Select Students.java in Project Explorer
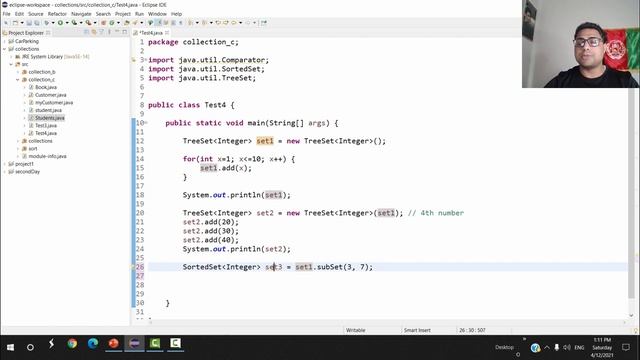 pyautogui.click(x=49, y=118)
